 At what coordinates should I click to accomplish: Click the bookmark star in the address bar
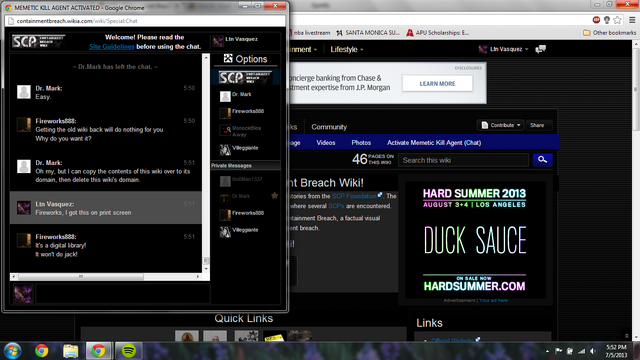[618, 20]
